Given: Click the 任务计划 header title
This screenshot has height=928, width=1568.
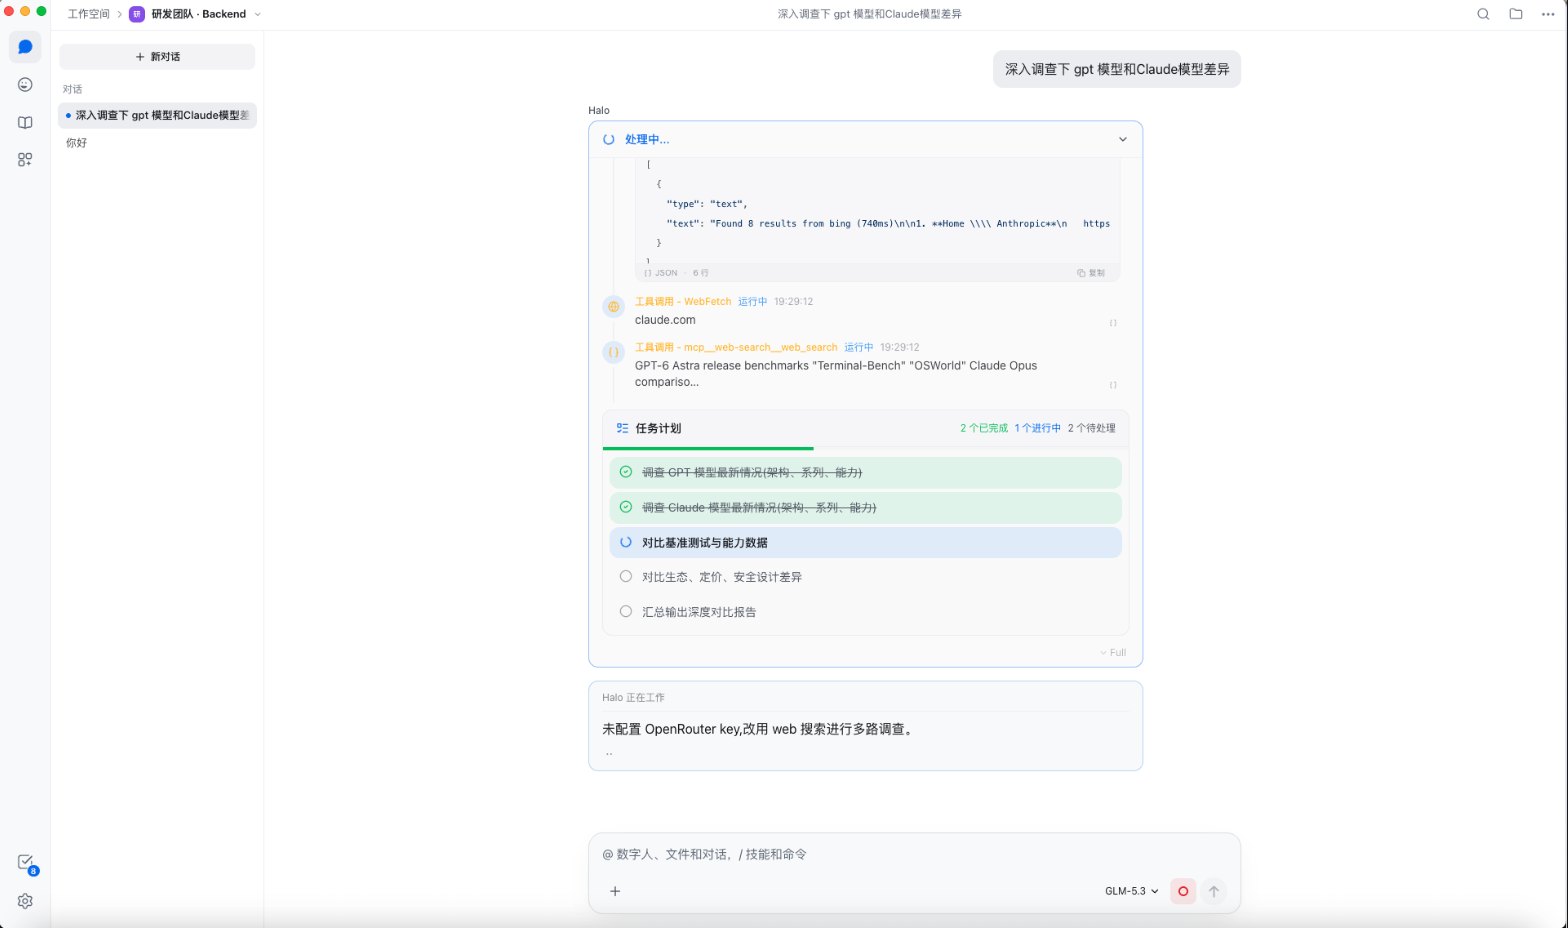Looking at the screenshot, I should [658, 428].
